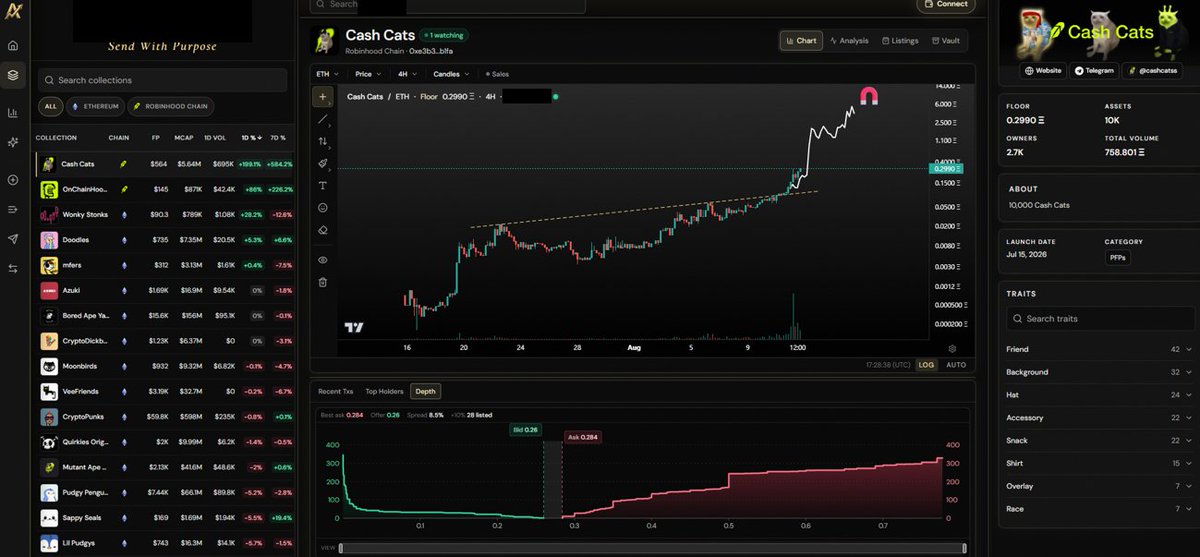The image size is (1200, 557).
Task: Click the Cash Cats collection avatar
Action: point(324,40)
